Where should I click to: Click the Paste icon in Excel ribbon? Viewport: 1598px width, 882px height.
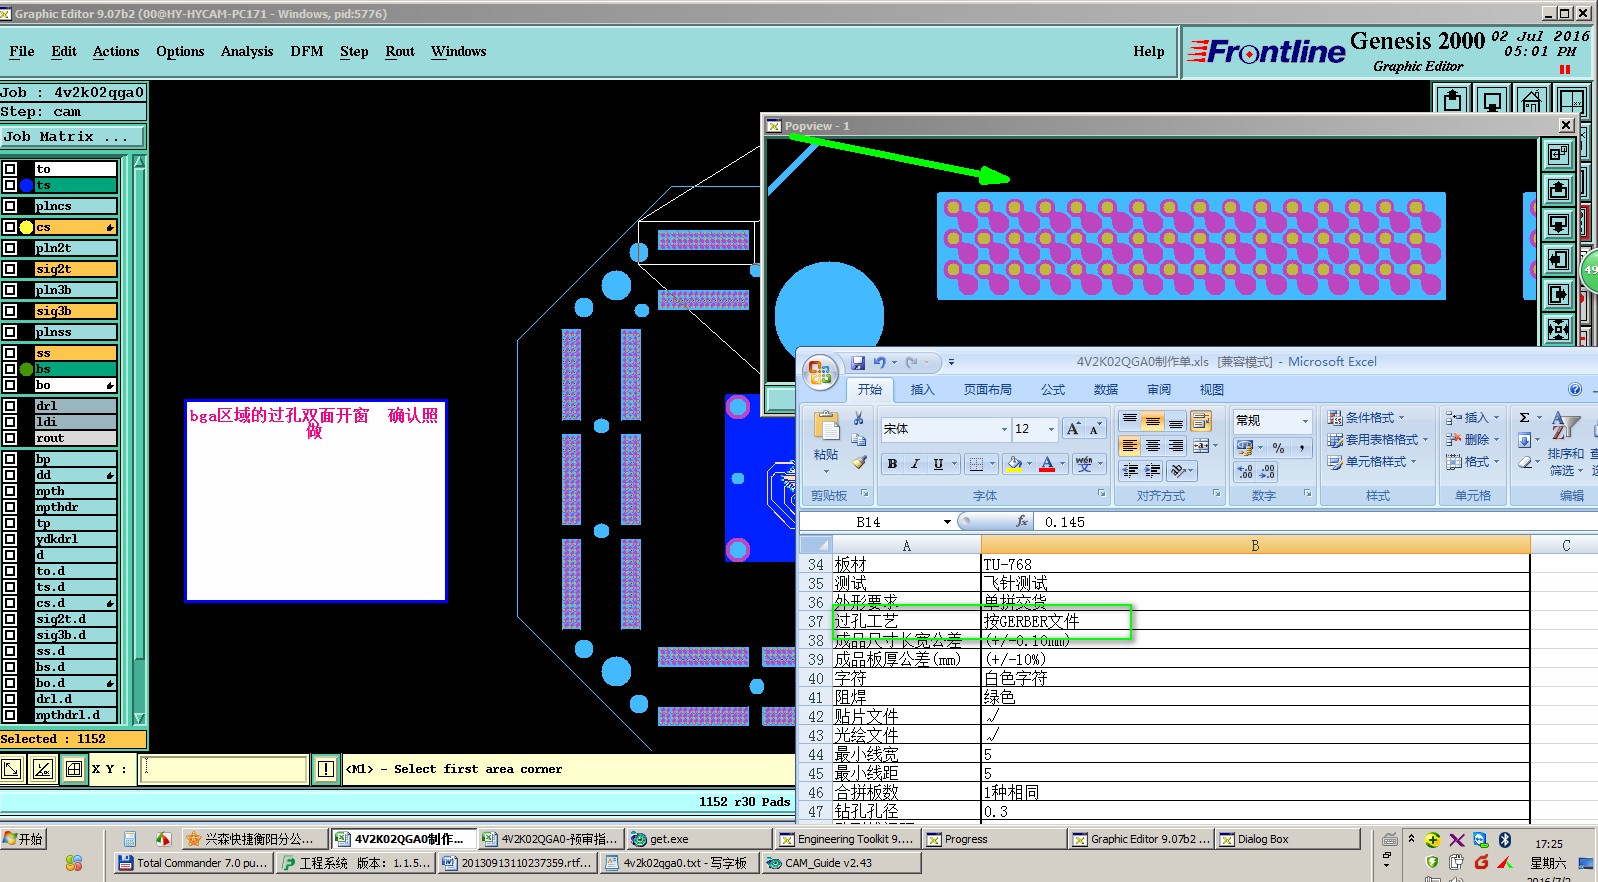(x=826, y=427)
